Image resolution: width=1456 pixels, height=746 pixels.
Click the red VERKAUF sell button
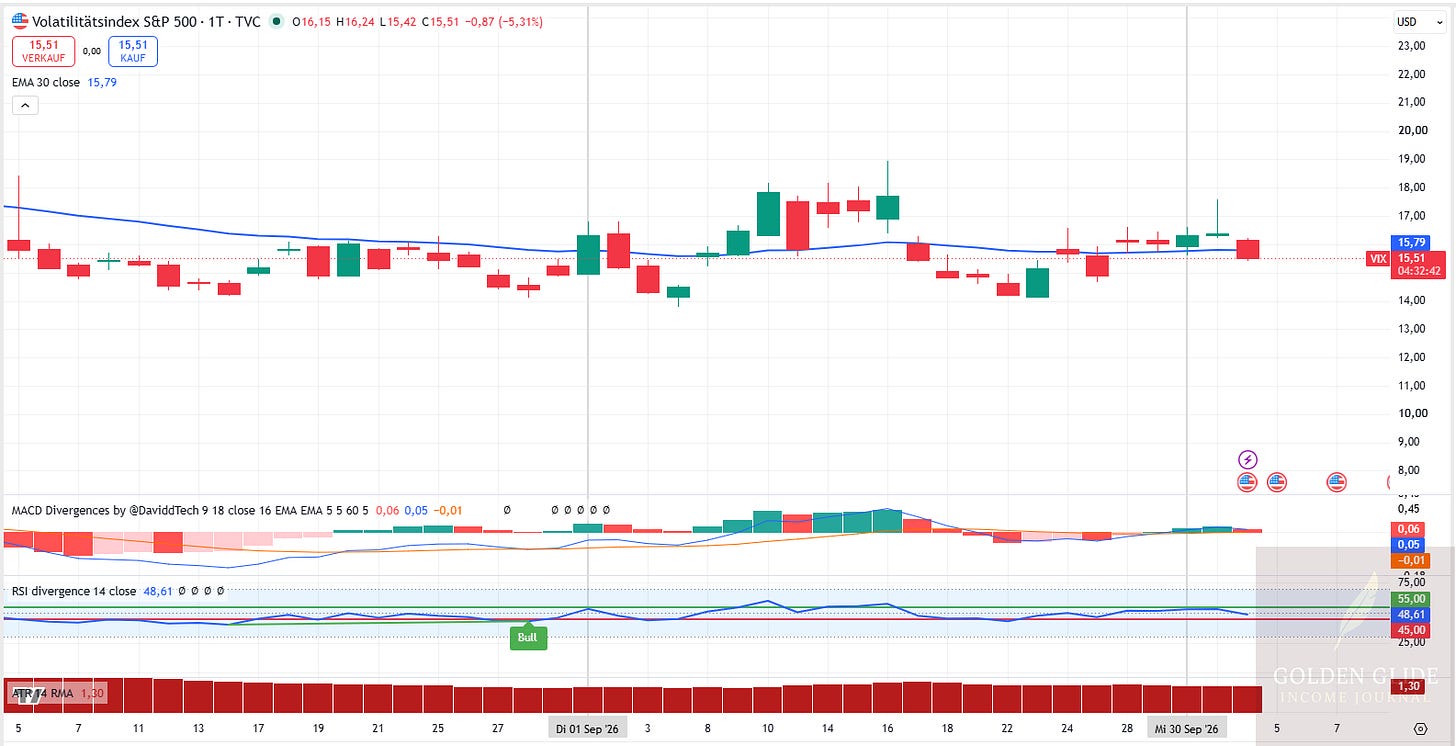click(42, 51)
